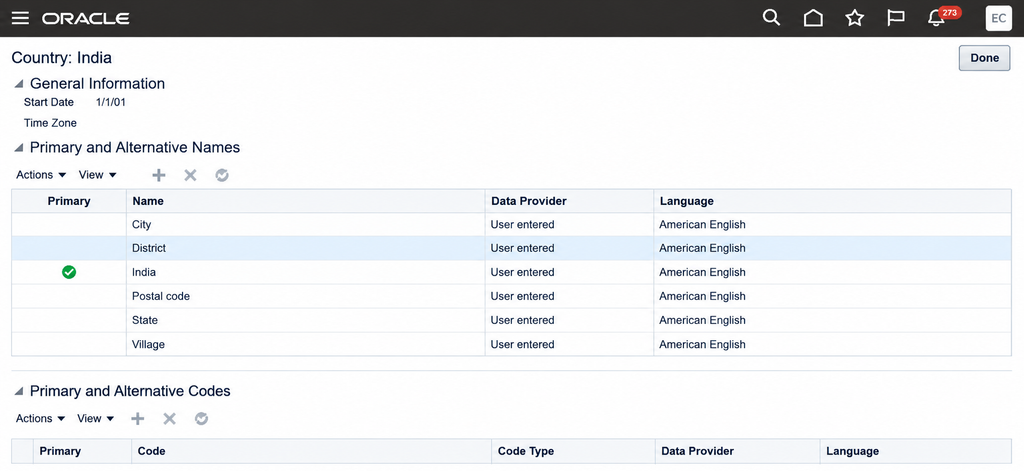Open the search icon in header
This screenshot has height=471, width=1024.
(771, 18)
